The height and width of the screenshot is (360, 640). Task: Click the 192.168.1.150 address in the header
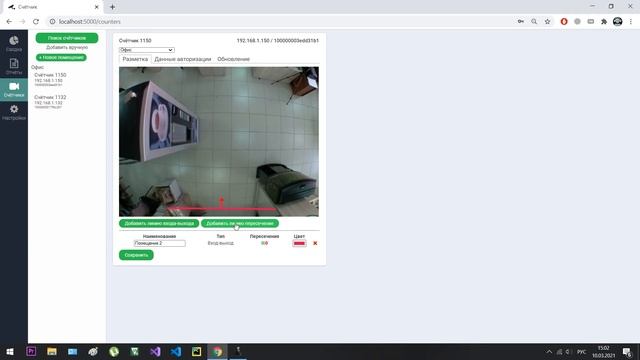[x=253, y=41]
